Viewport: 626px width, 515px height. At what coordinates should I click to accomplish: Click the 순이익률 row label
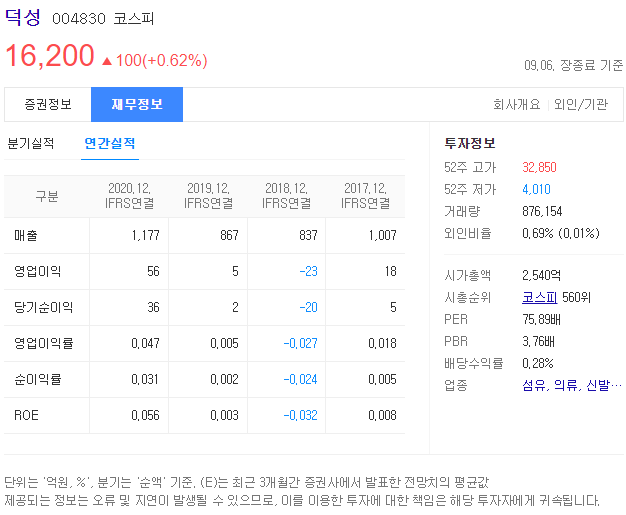pyautogui.click(x=38, y=379)
